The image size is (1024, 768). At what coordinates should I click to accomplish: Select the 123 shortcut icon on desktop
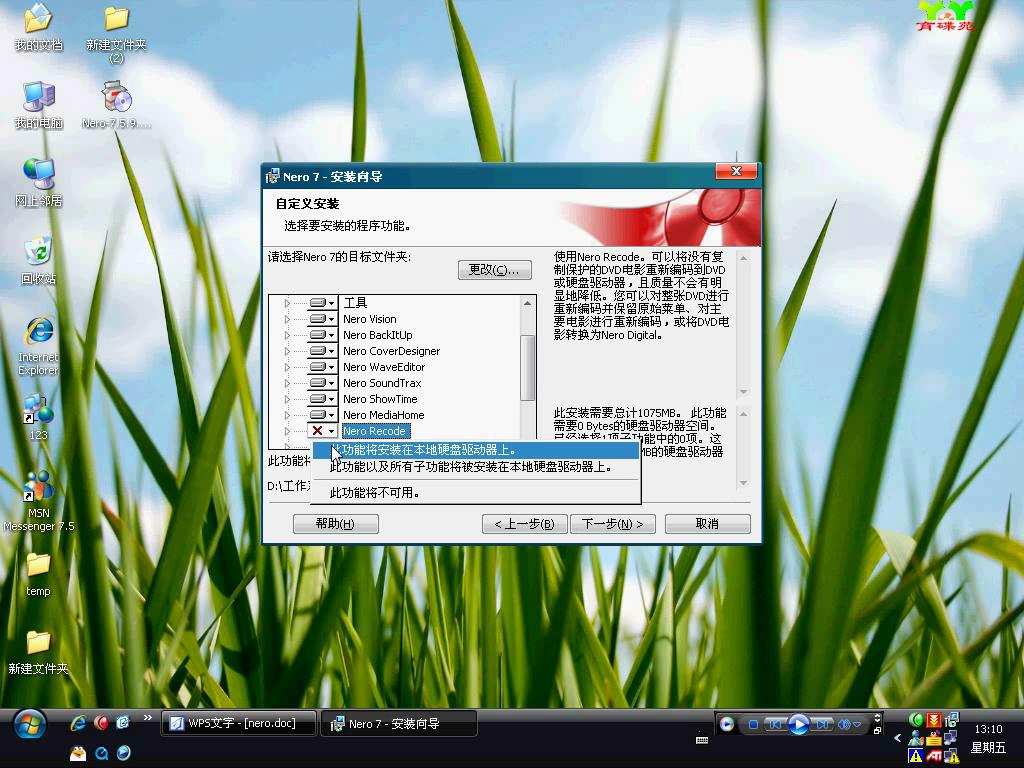click(39, 417)
